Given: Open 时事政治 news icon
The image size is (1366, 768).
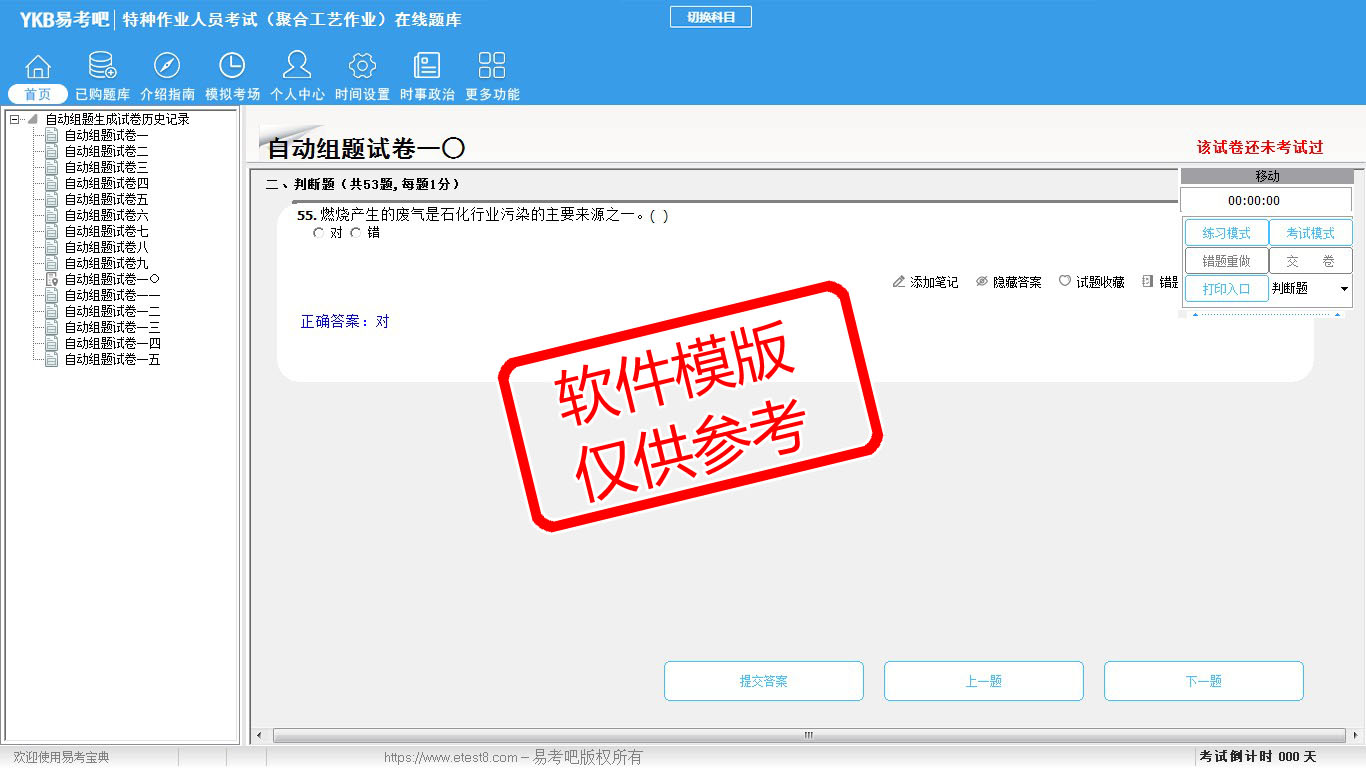Looking at the screenshot, I should (x=427, y=67).
